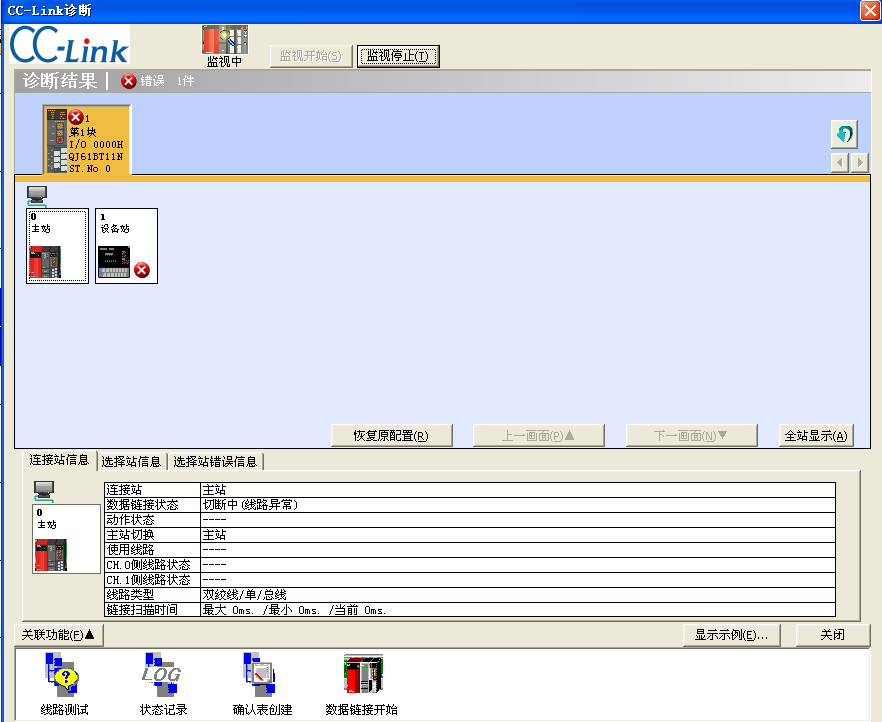Click the 线路测试 line test icon
Image resolution: width=882 pixels, height=722 pixels.
pyautogui.click(x=64, y=677)
